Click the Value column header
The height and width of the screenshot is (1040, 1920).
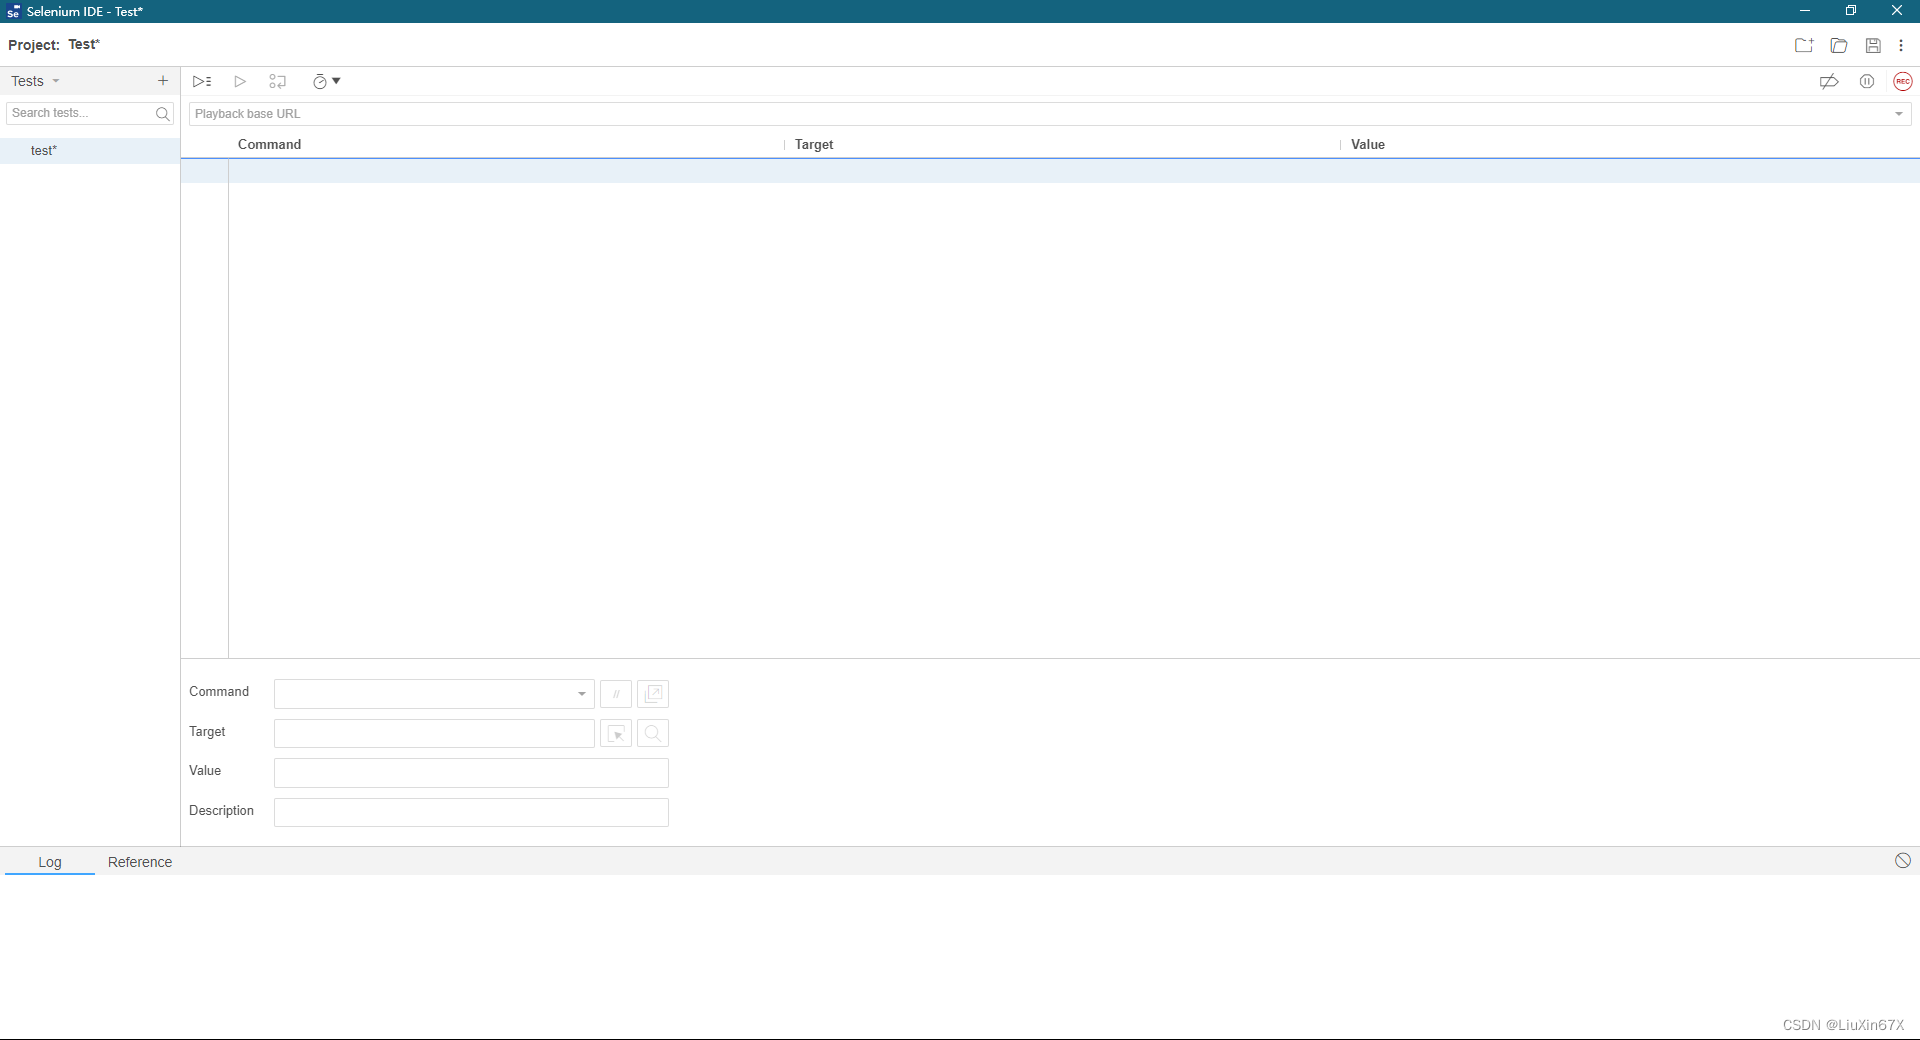[x=1368, y=145]
